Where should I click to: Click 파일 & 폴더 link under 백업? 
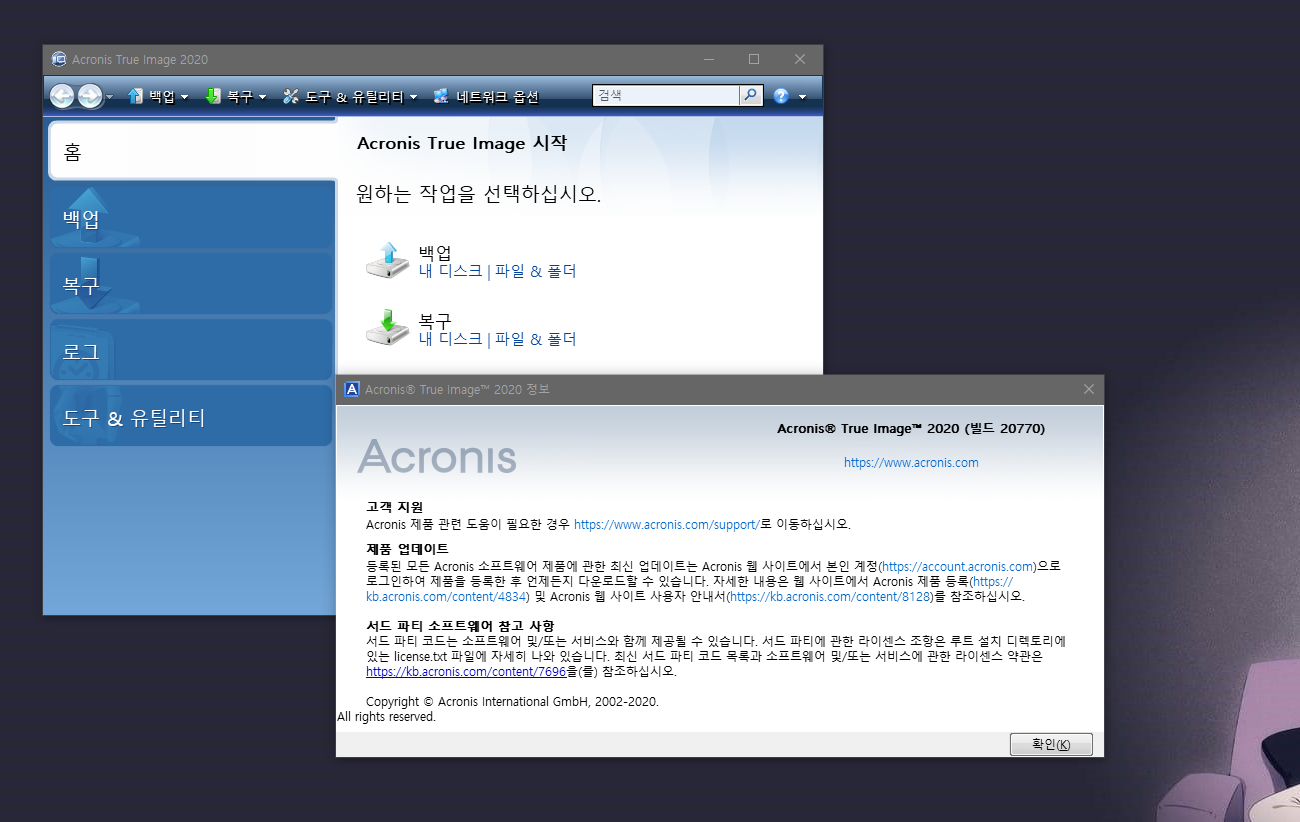point(536,271)
